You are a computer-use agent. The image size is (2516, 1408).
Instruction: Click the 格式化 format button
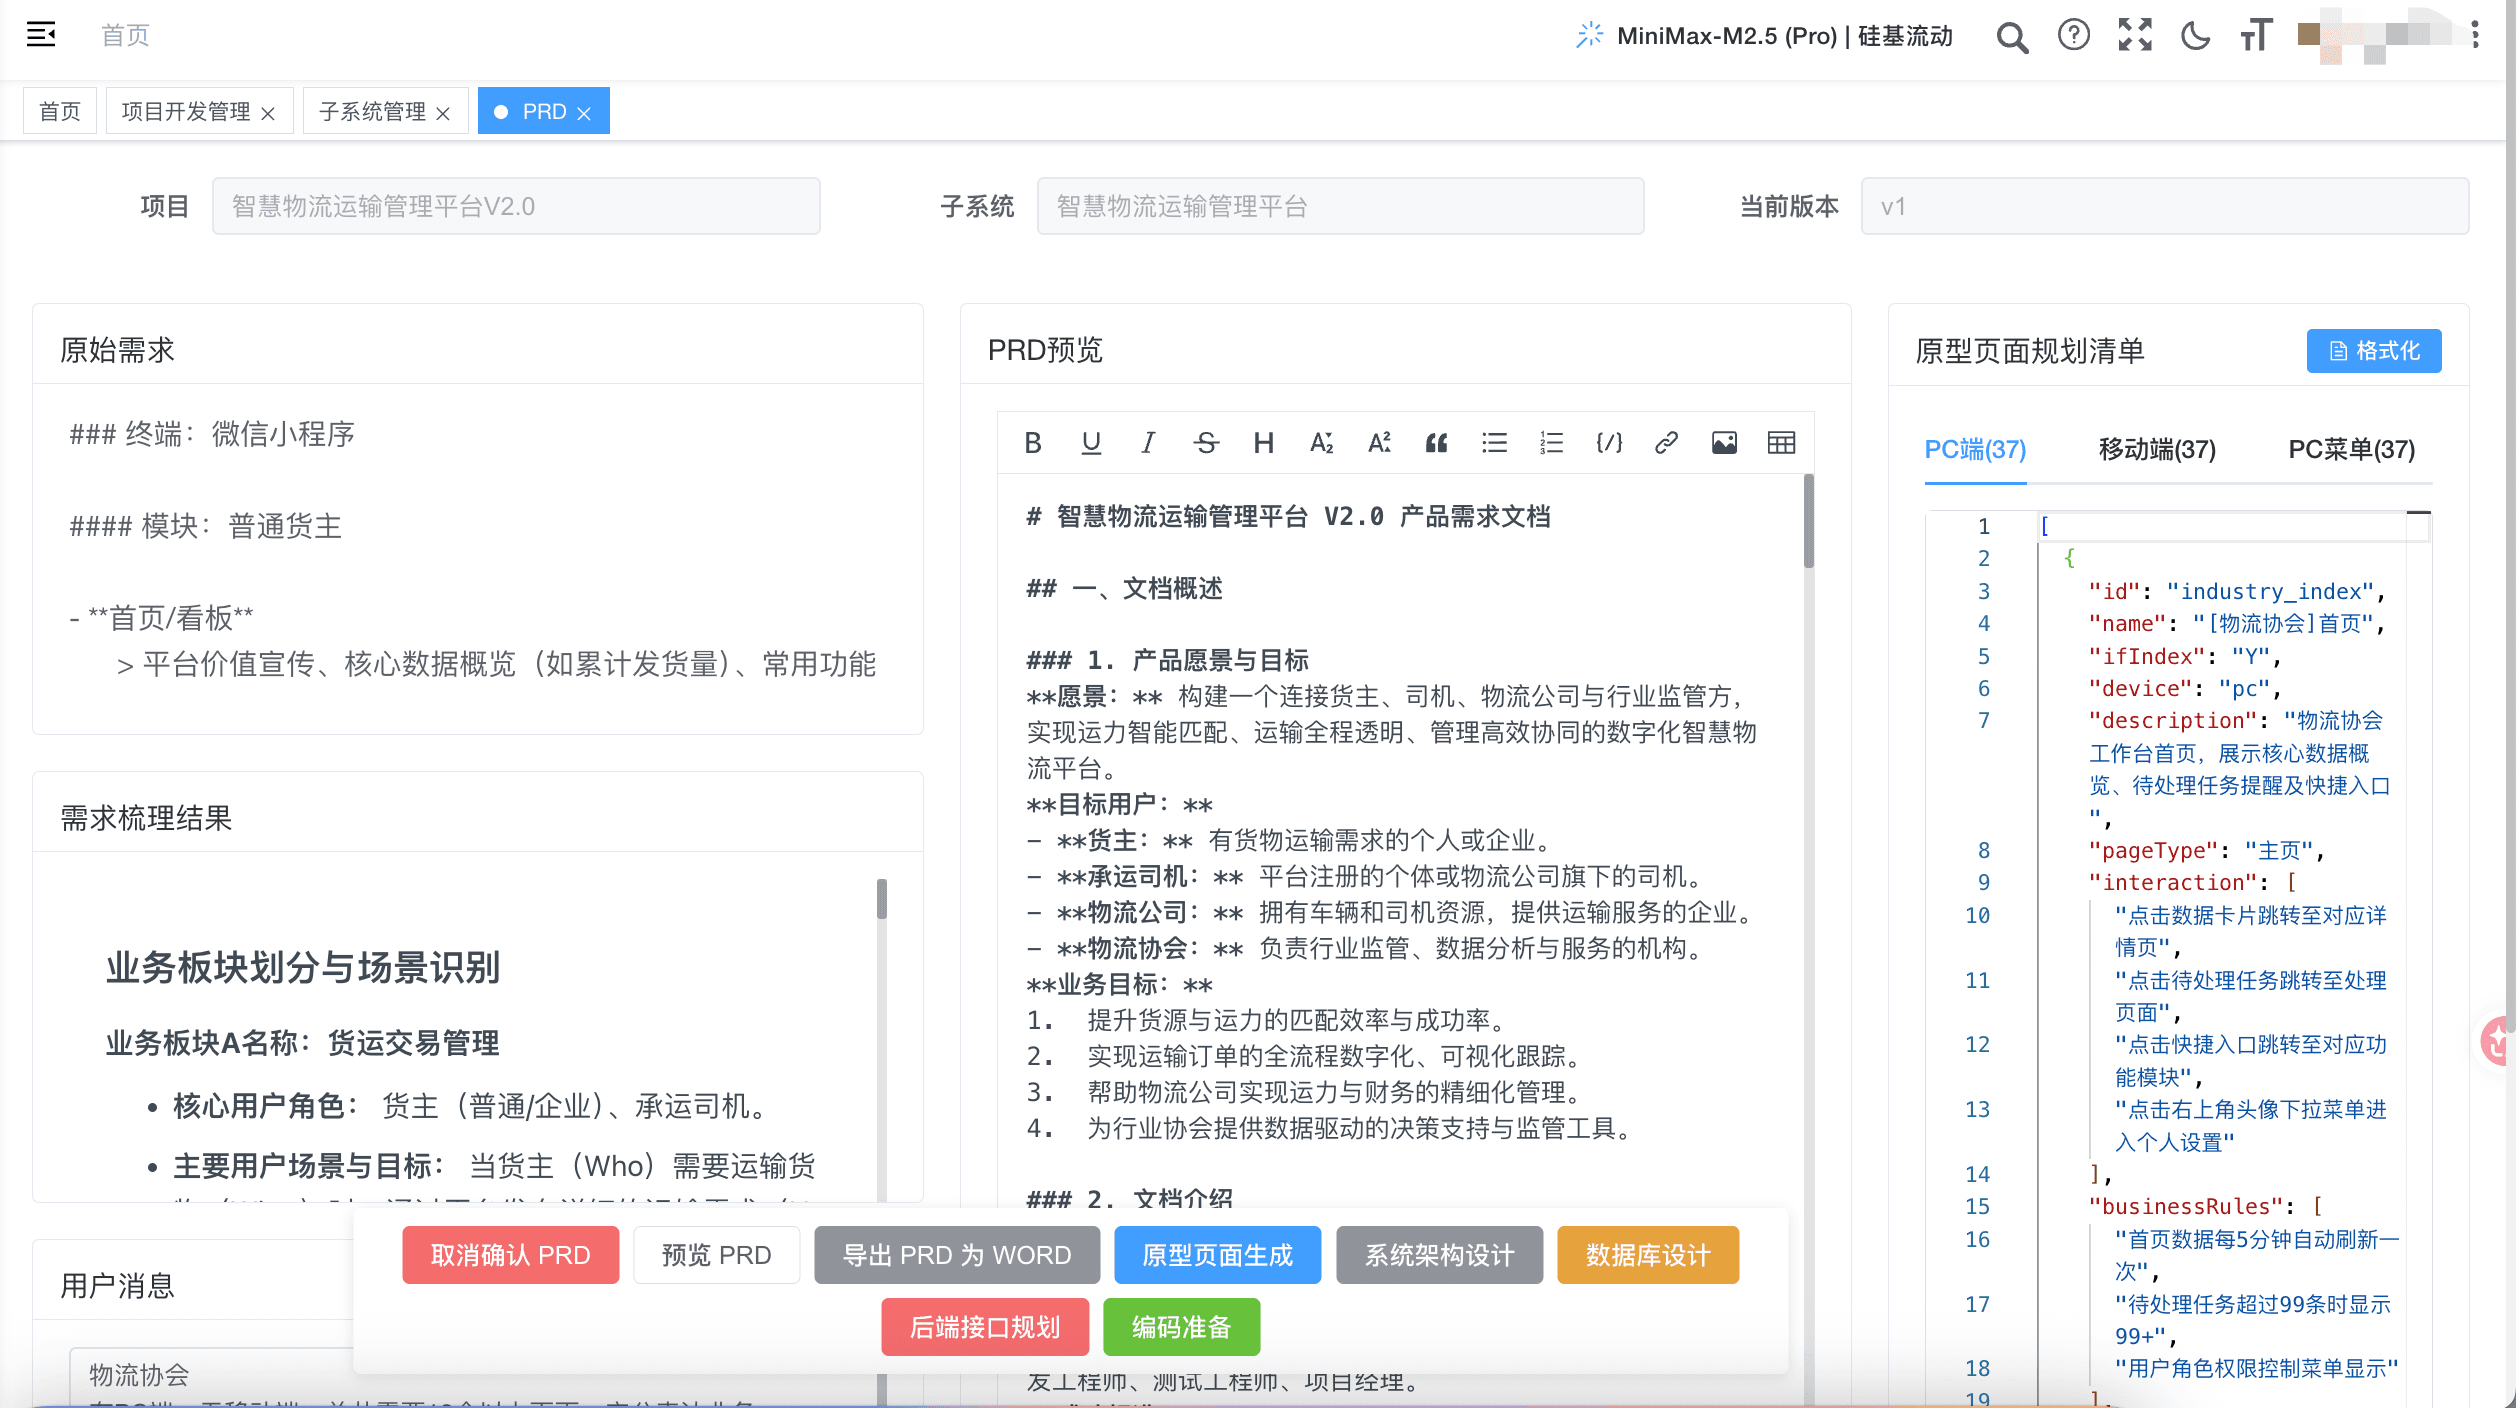coord(2374,351)
